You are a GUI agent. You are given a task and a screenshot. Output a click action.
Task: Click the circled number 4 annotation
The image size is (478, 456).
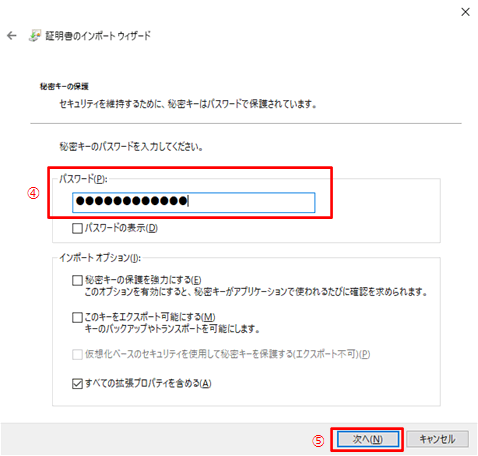tap(33, 193)
